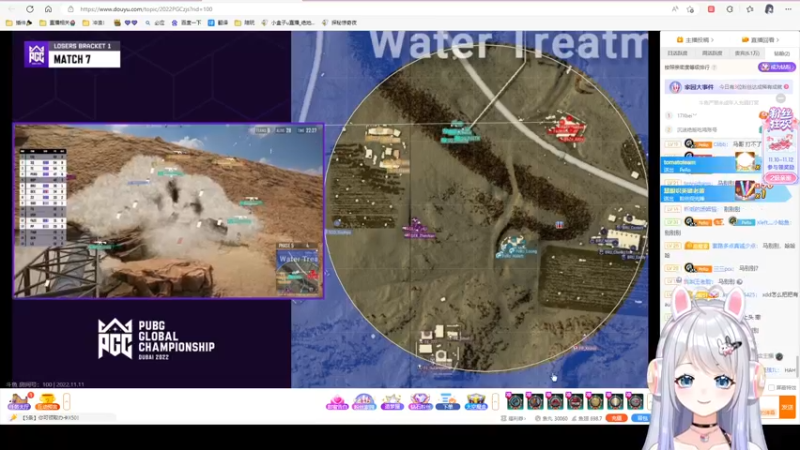This screenshot has width=800, height=450.
Task: Open the blue backpack button
Action: [x=641, y=418]
